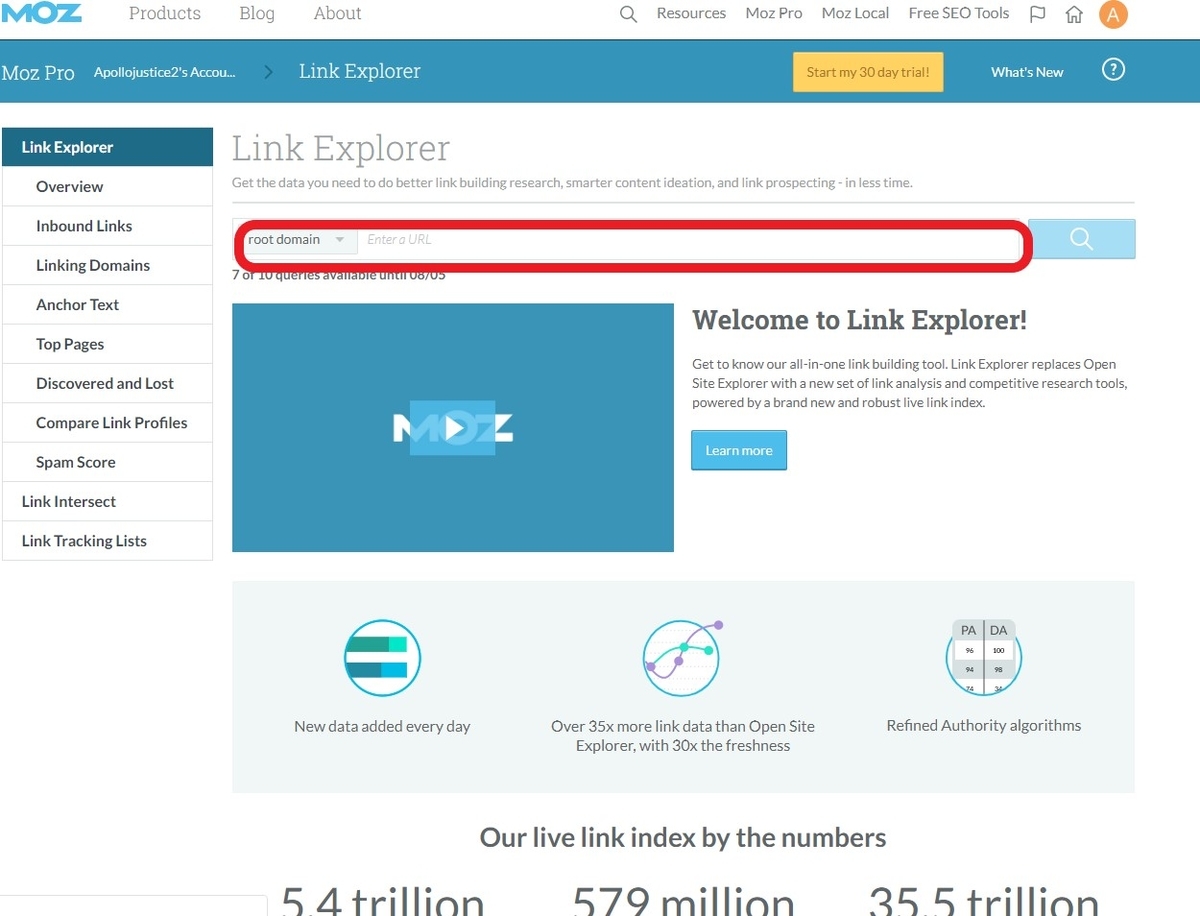Viewport: 1200px width, 916px height.
Task: Click the 'Welcome to Link Explorer!' heading
Action: tap(859, 320)
